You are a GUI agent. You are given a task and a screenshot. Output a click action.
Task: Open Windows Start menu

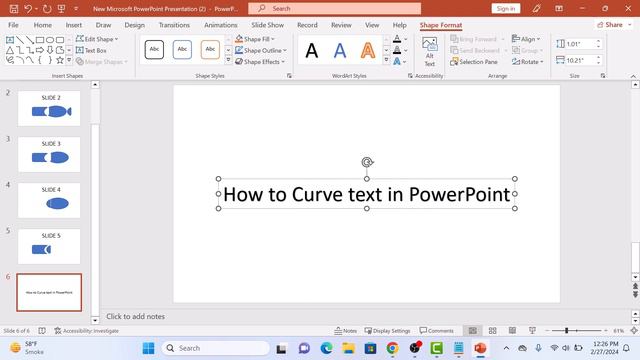(149, 348)
